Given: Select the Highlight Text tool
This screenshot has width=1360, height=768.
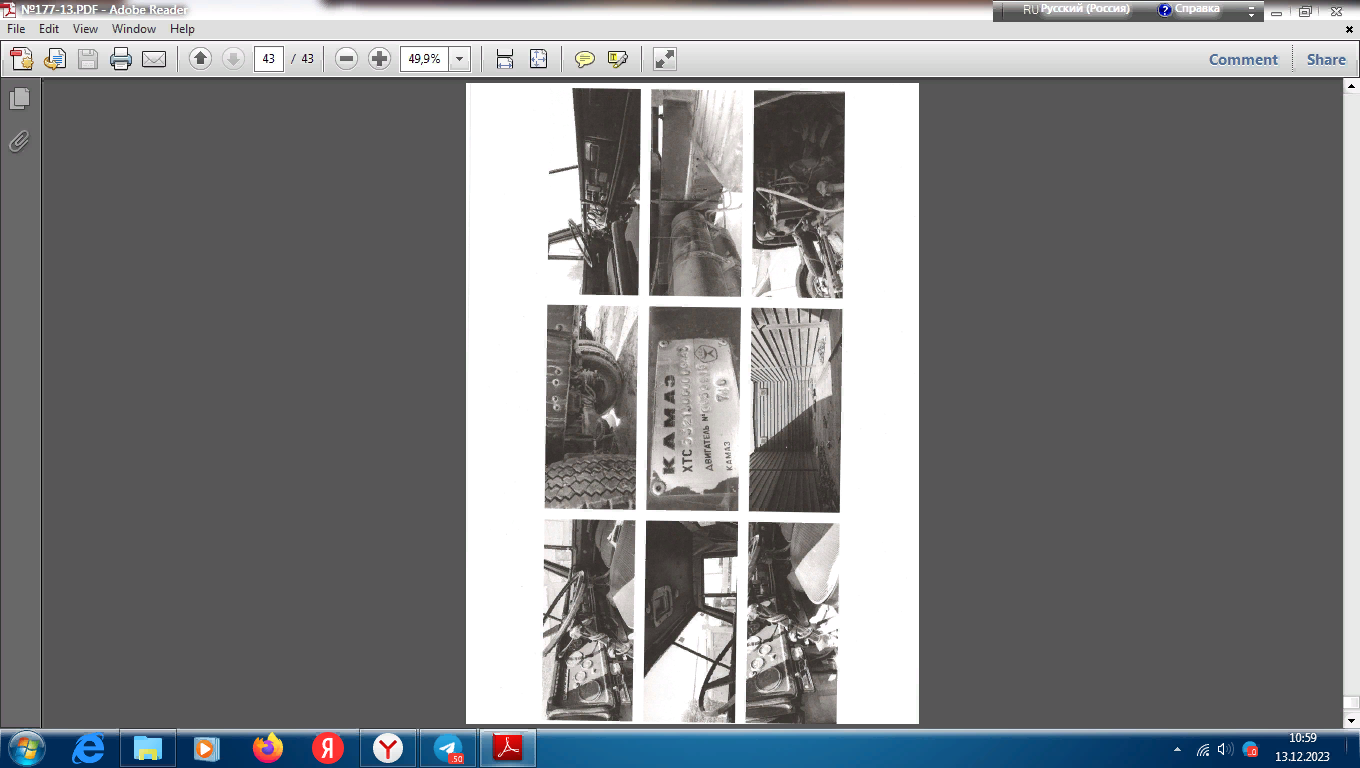Looking at the screenshot, I should coord(618,59).
